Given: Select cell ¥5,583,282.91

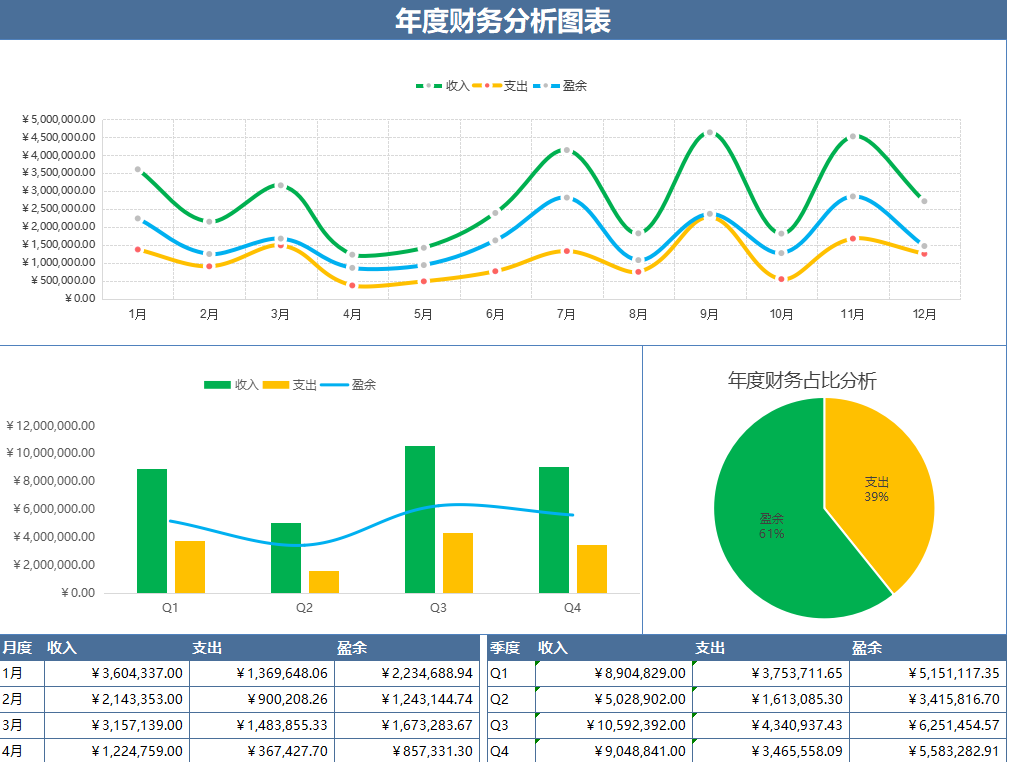Looking at the screenshot, I should [x=928, y=751].
